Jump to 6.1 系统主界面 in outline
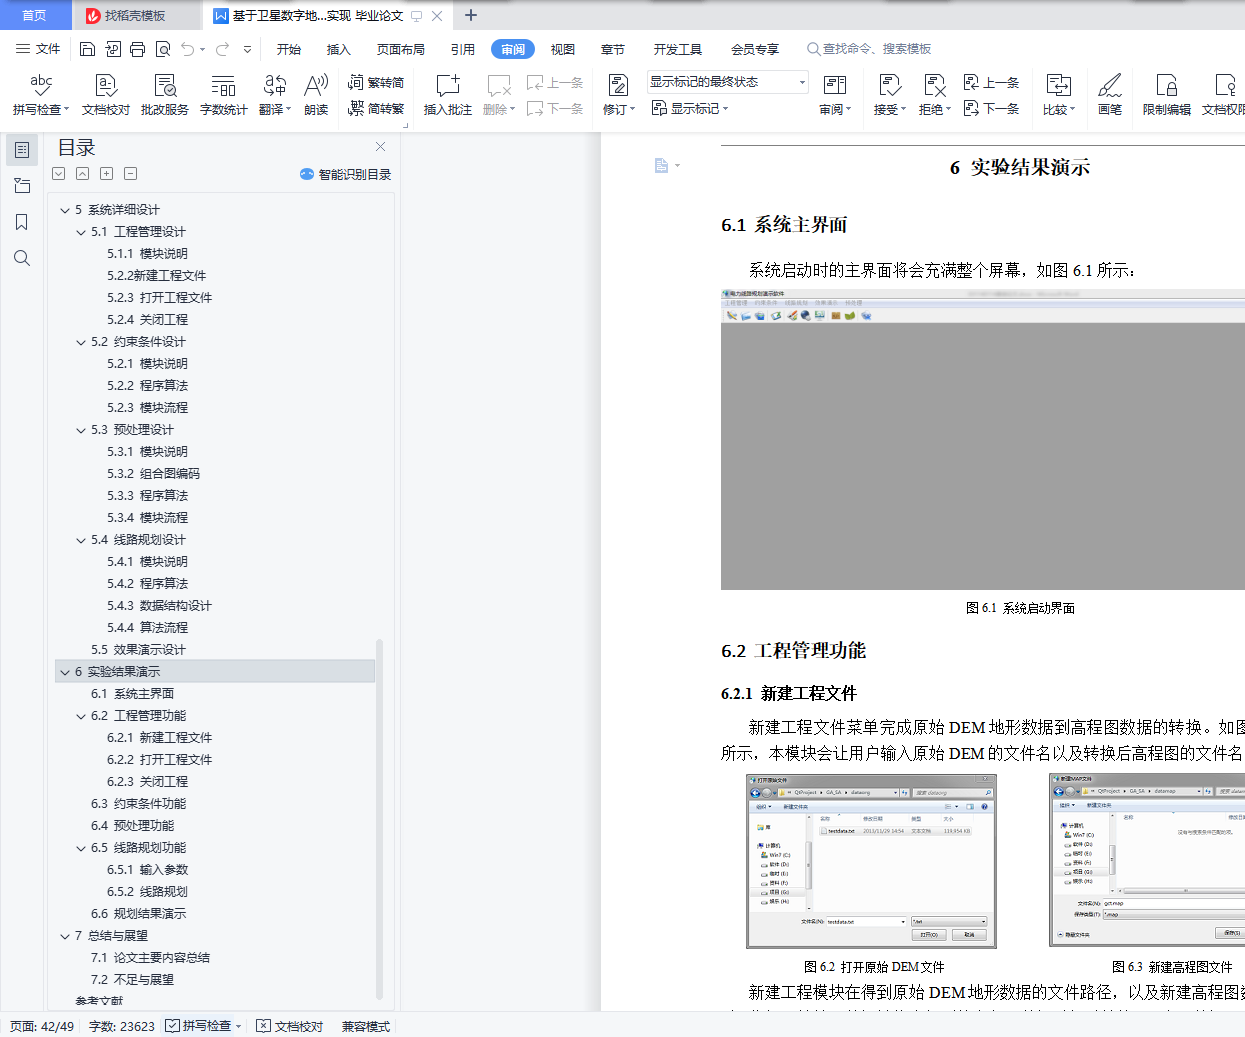The width and height of the screenshot is (1245, 1037). pyautogui.click(x=132, y=694)
